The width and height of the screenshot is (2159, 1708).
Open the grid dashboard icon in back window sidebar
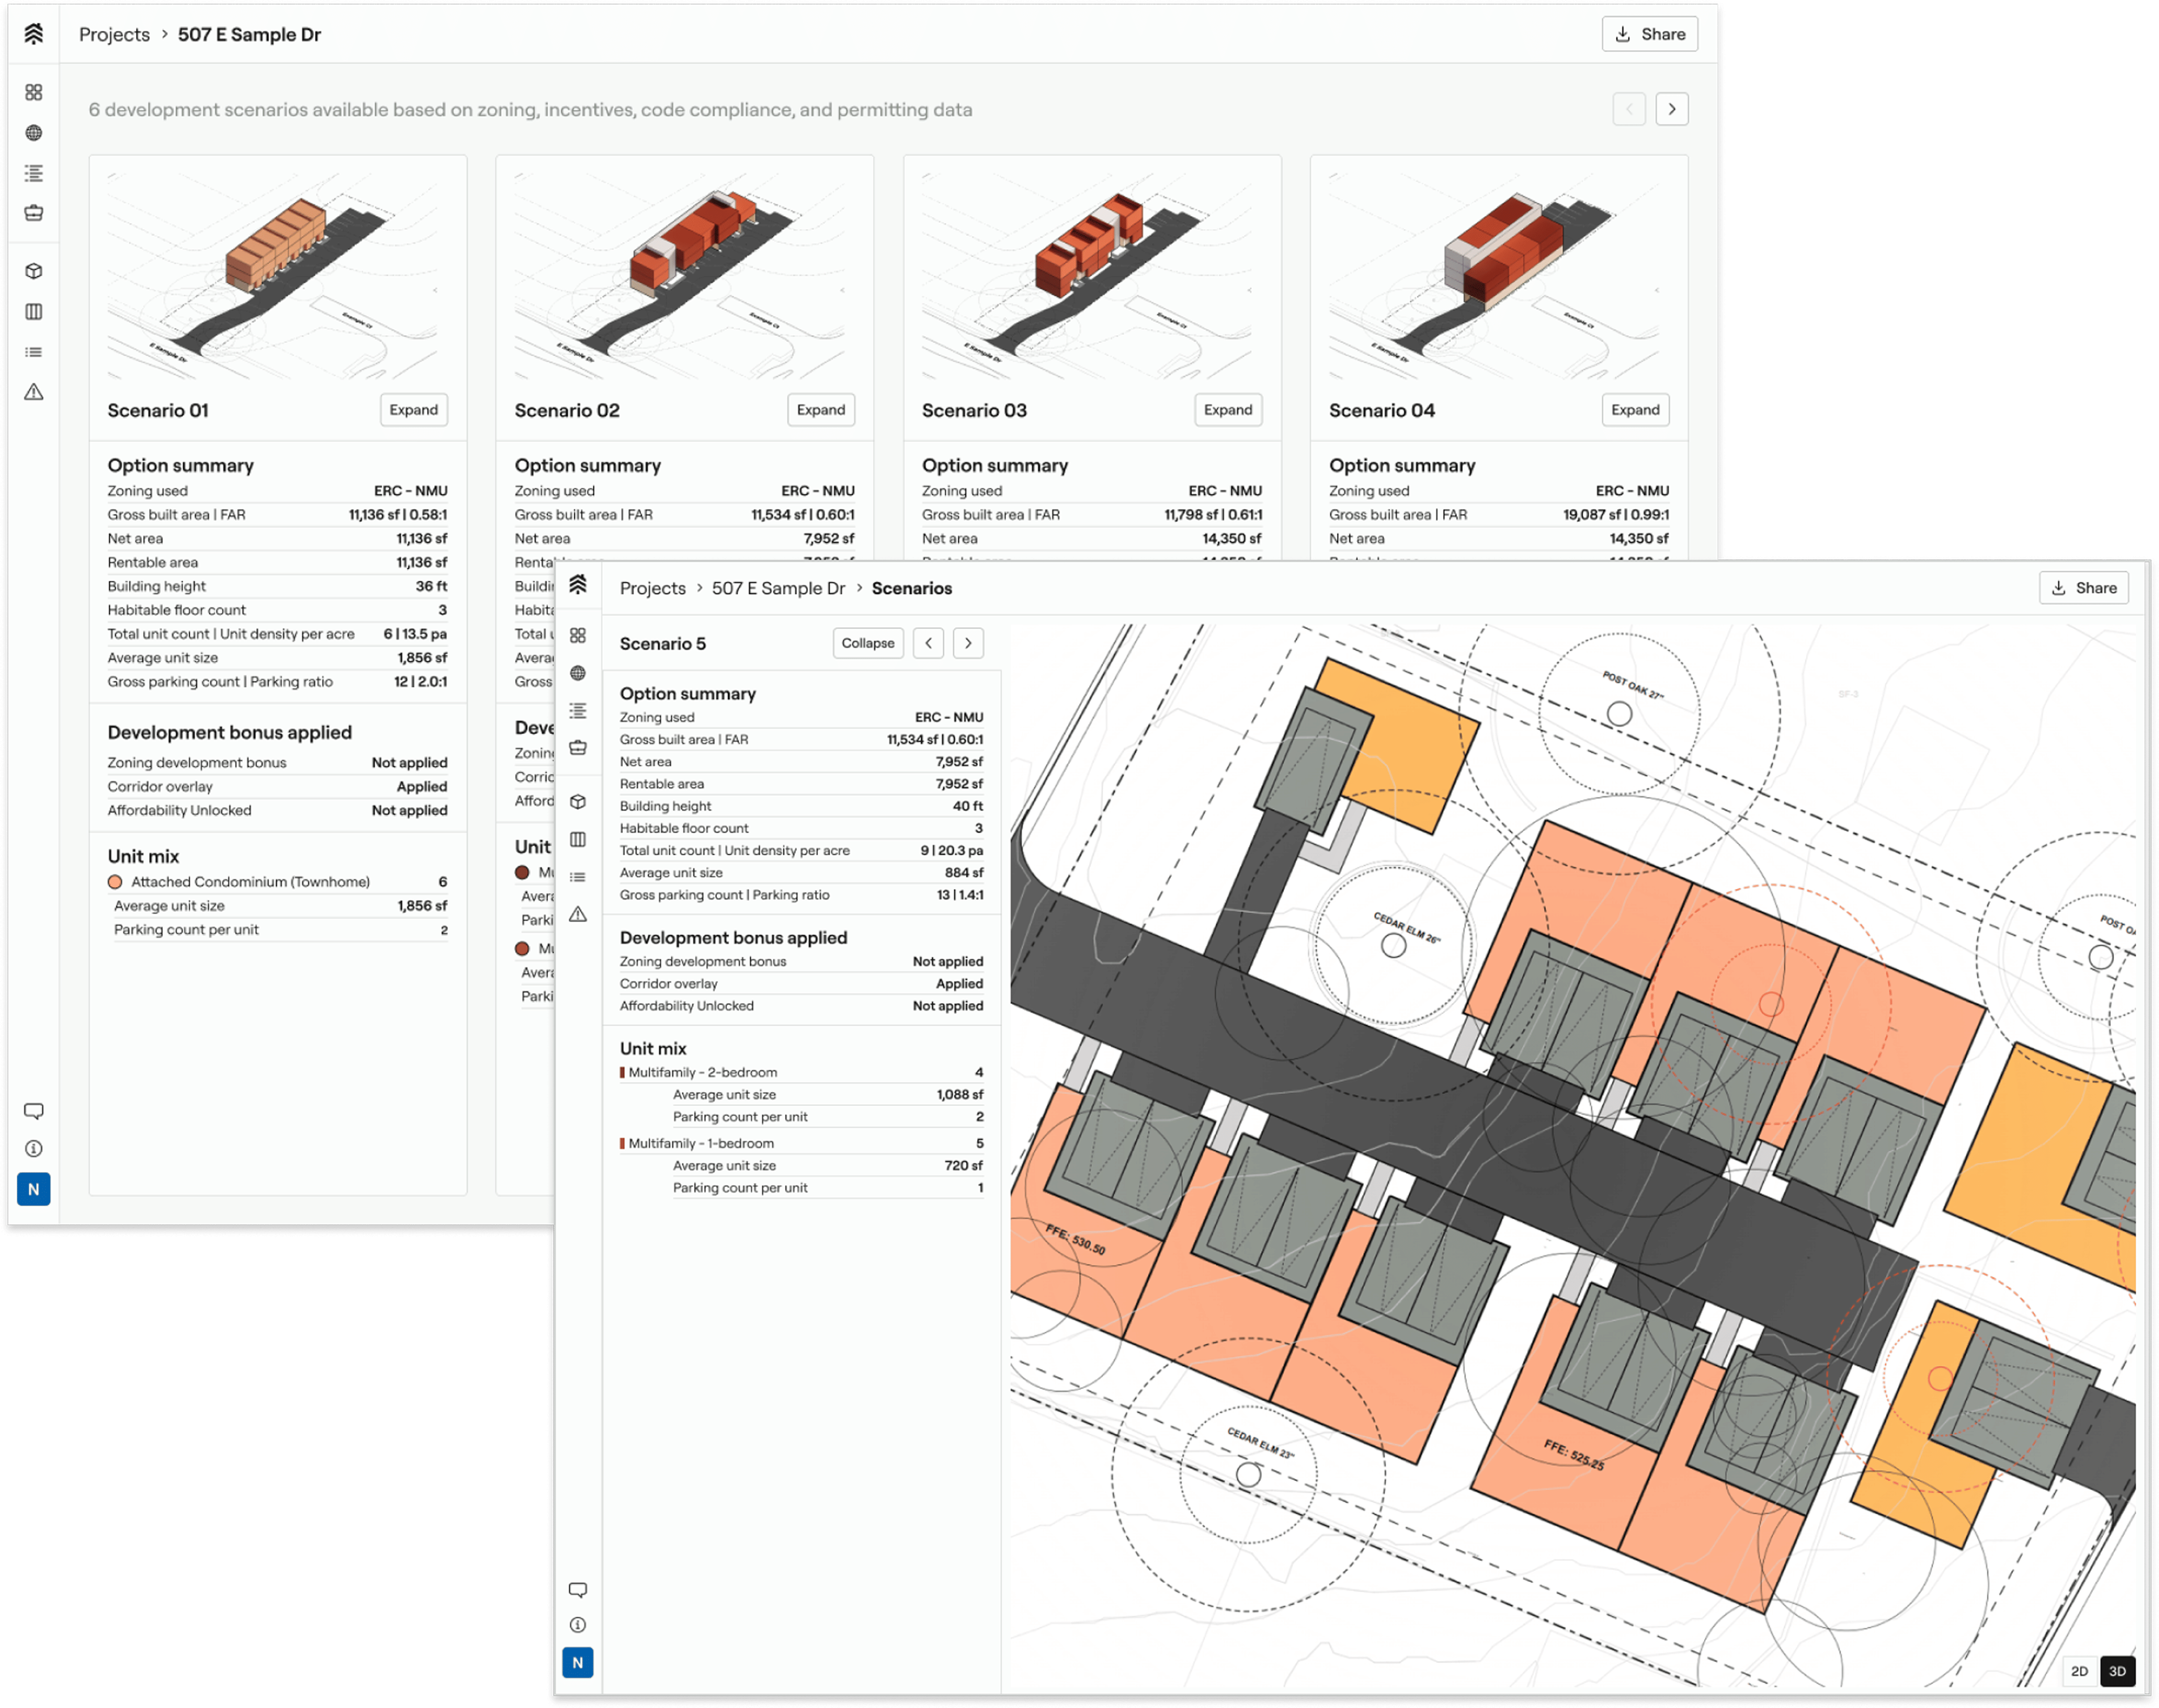coord(33,92)
